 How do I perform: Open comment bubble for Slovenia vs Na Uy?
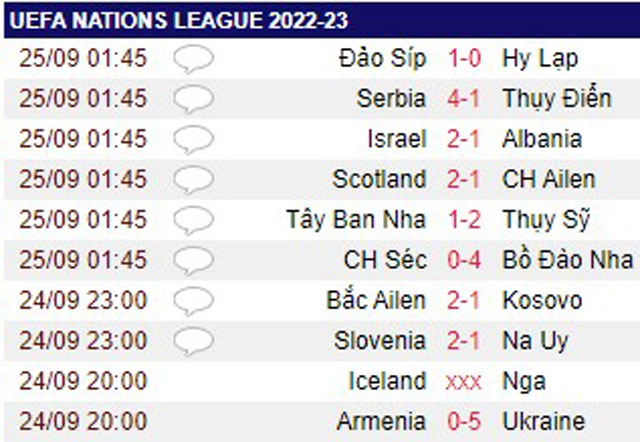pos(193,342)
